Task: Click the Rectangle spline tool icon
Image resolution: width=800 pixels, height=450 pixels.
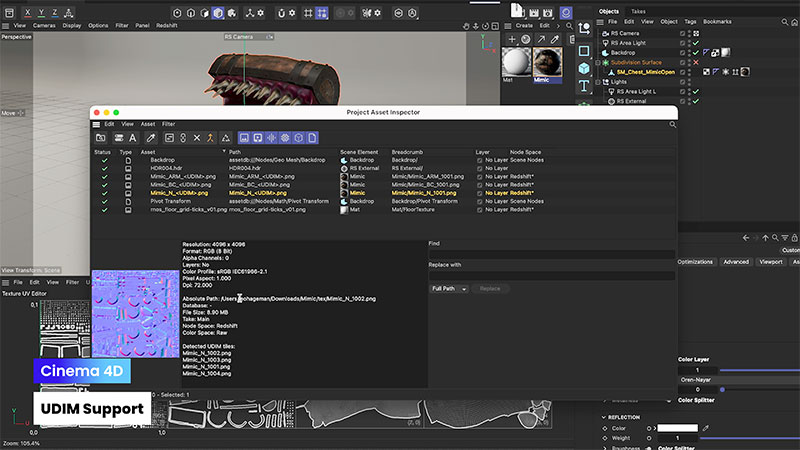Action: pyautogui.click(x=584, y=51)
